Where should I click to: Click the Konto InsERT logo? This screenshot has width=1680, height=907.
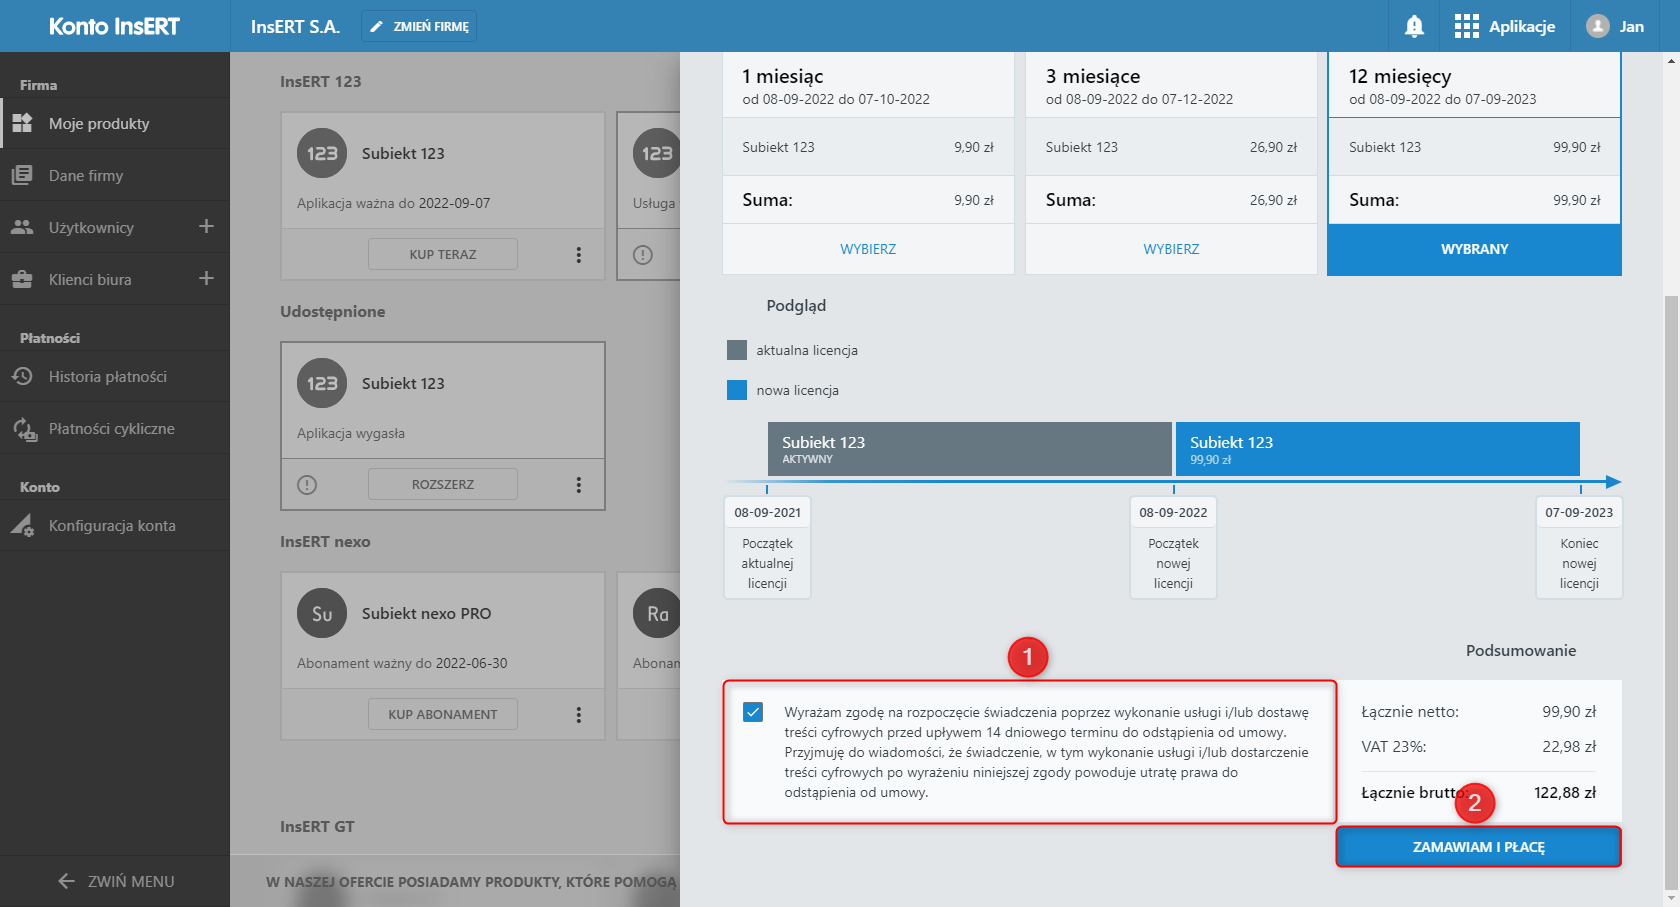[114, 26]
